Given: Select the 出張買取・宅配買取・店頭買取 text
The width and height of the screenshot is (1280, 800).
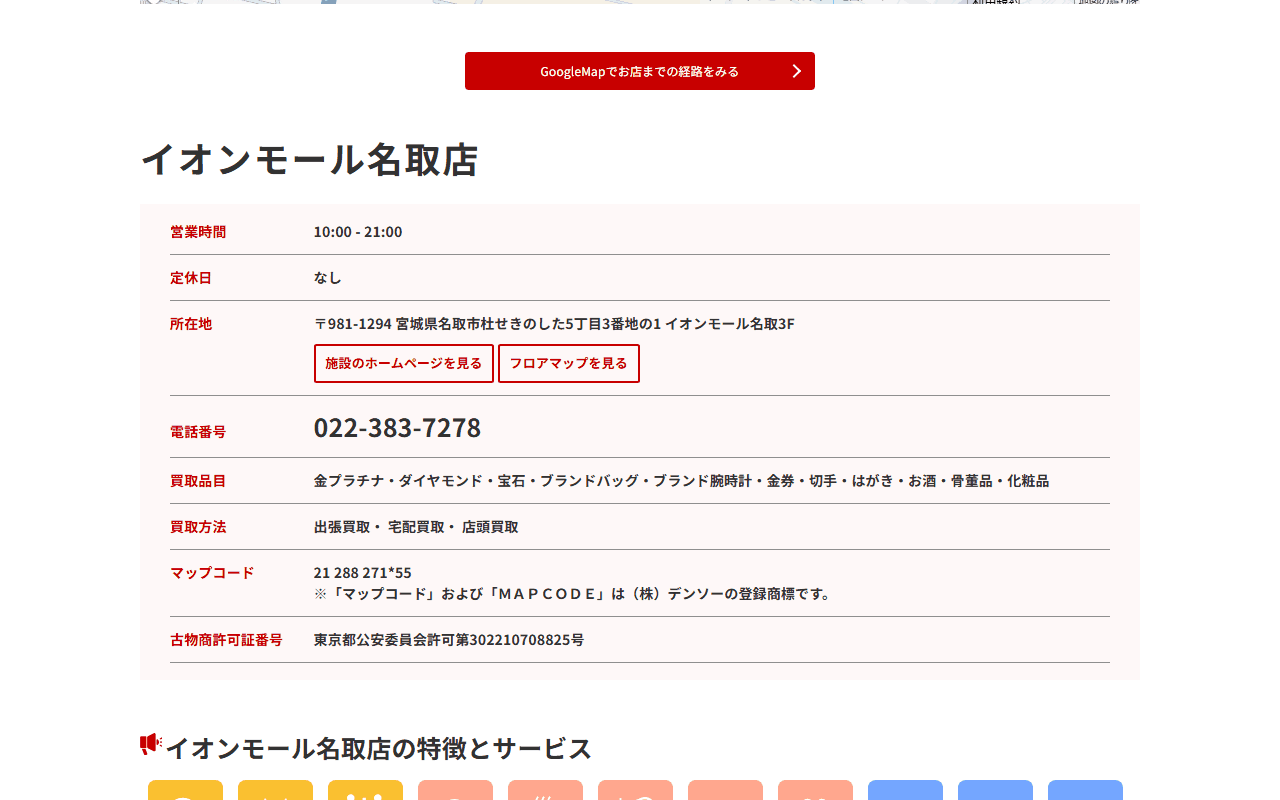Looking at the screenshot, I should point(416,527).
